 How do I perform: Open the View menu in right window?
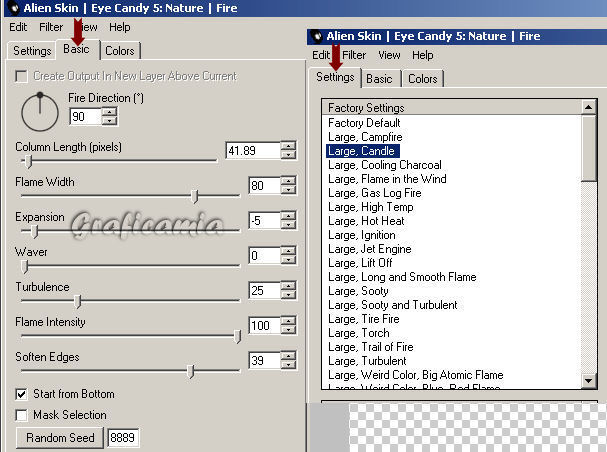click(389, 55)
